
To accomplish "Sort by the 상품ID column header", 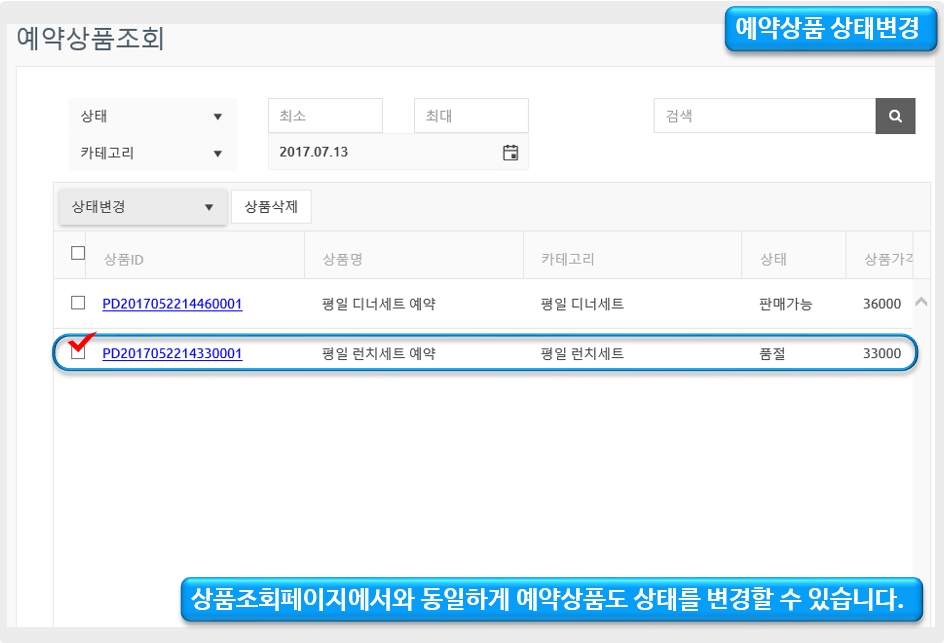I will click(x=124, y=259).
